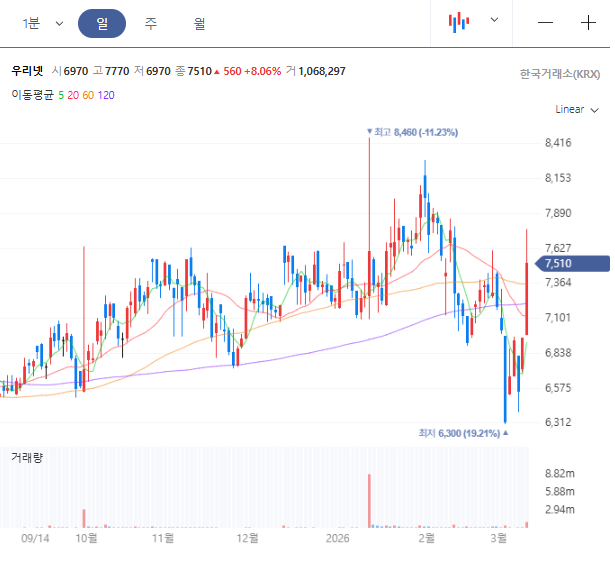615x571 pixels.
Task: Click the red up-arrow next to 560
Action: pos(217,71)
